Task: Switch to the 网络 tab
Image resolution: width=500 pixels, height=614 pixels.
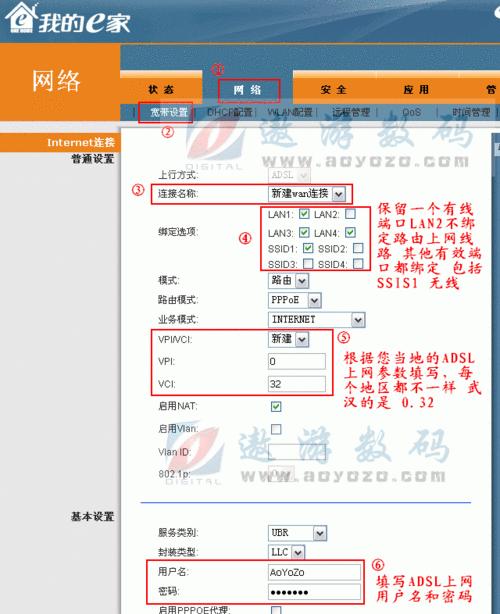Action: (247, 90)
